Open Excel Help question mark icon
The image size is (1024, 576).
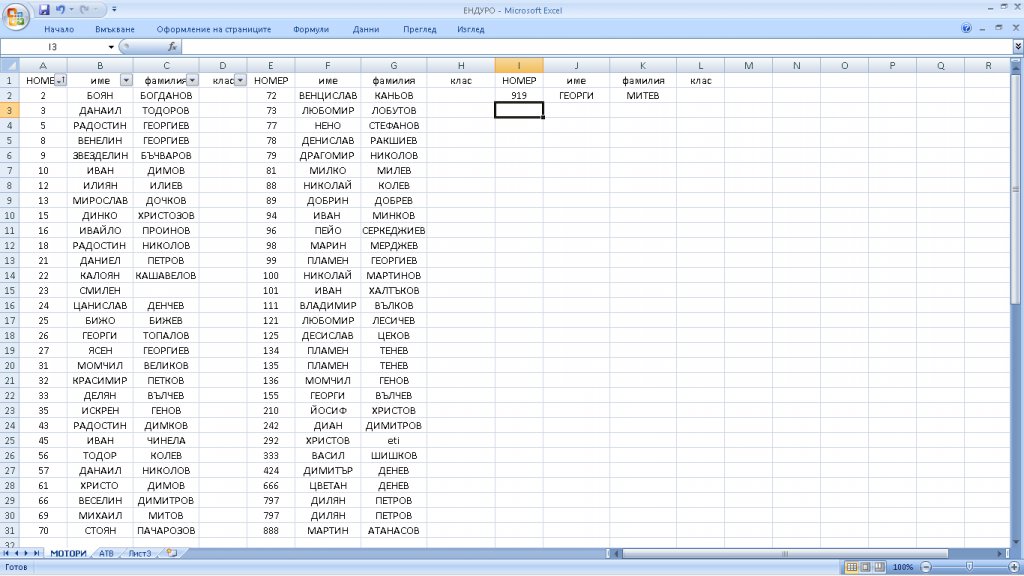(966, 29)
